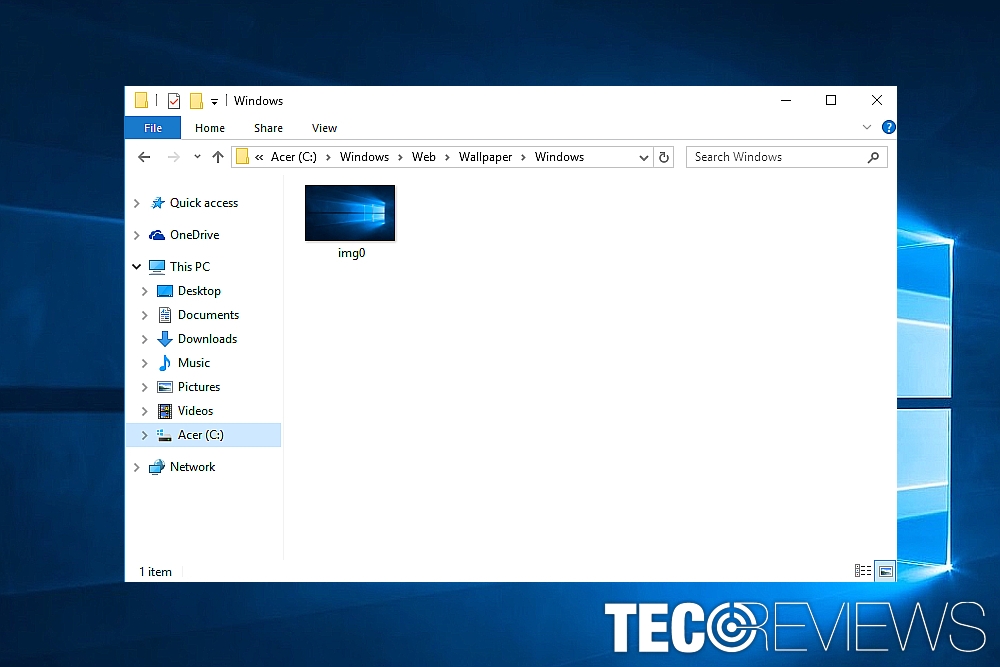Click the Properties checkmark icon in title bar
The height and width of the screenshot is (667, 1000).
tap(173, 101)
